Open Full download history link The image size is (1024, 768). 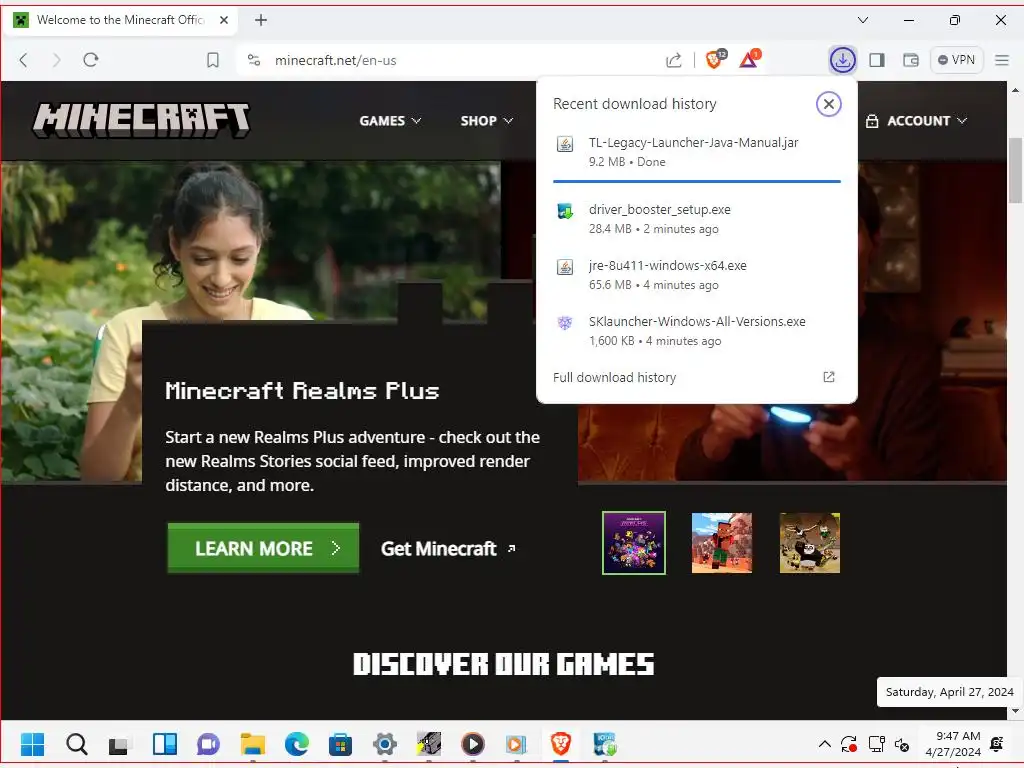[615, 377]
